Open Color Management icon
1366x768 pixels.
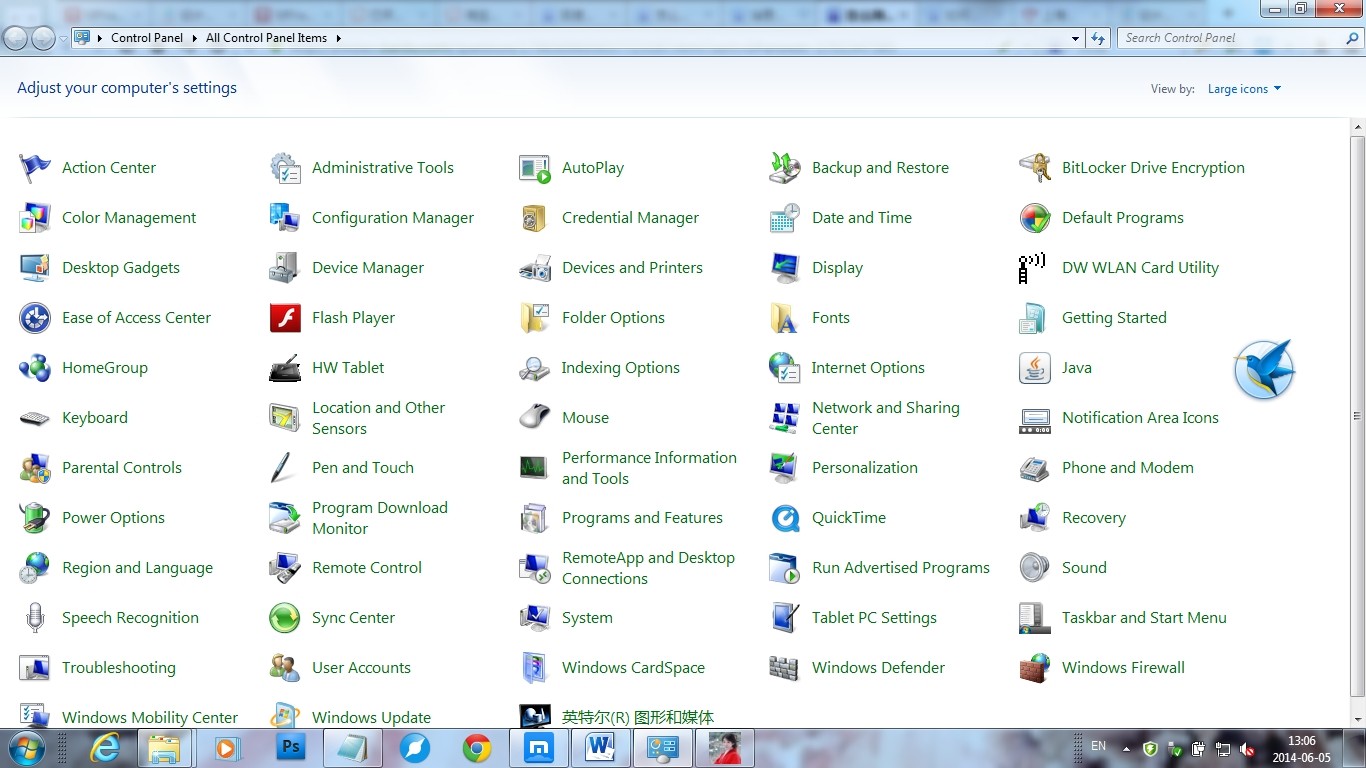pyautogui.click(x=35, y=218)
